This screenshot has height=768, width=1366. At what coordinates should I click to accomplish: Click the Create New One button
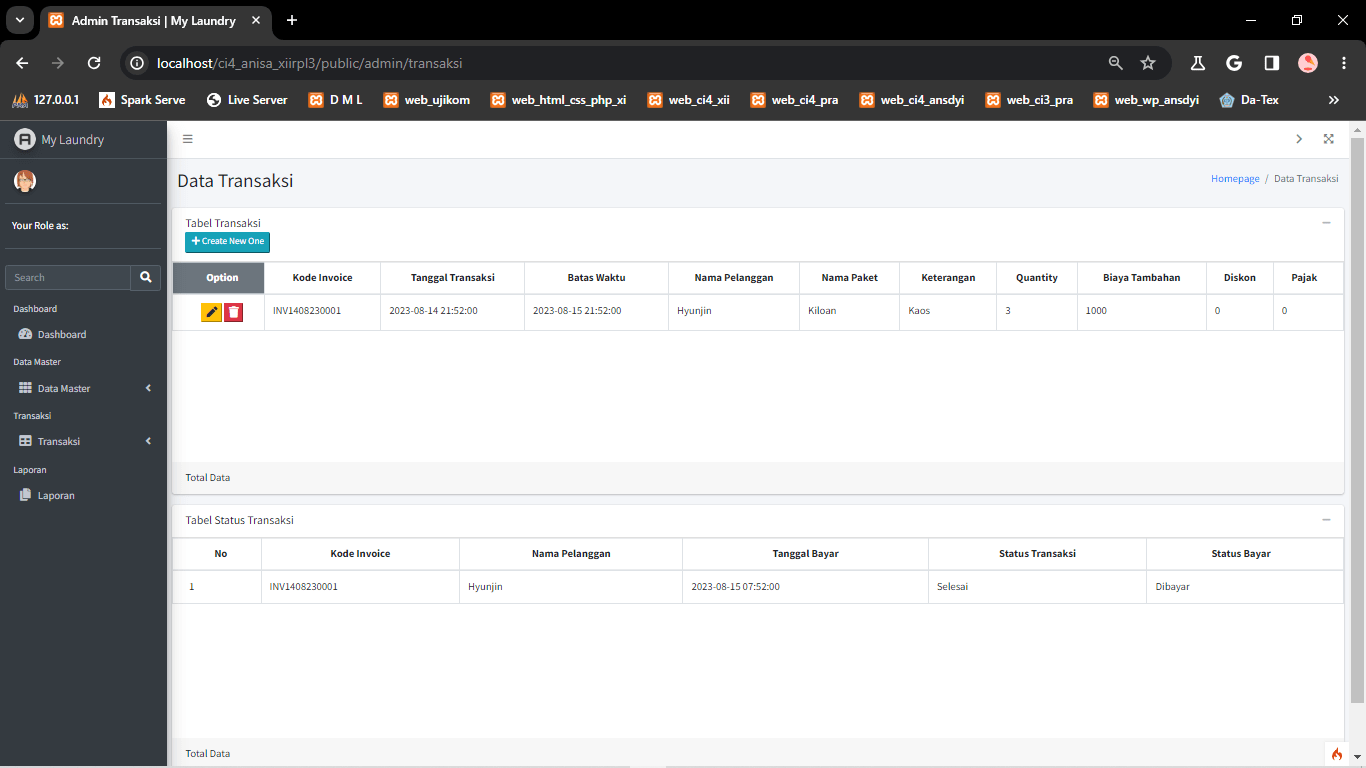coord(227,242)
